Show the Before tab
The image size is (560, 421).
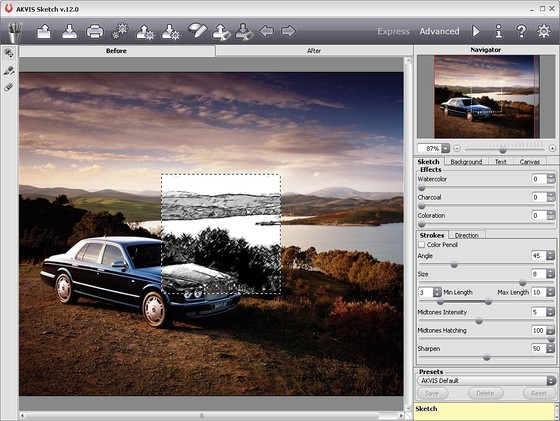click(x=117, y=51)
